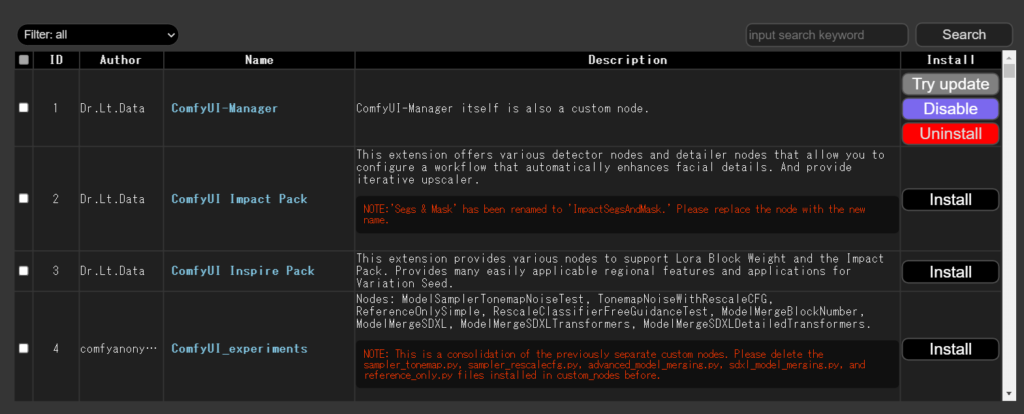The height and width of the screenshot is (414, 1024).
Task: Open the 'Filter: all' dropdown
Action: [97, 35]
